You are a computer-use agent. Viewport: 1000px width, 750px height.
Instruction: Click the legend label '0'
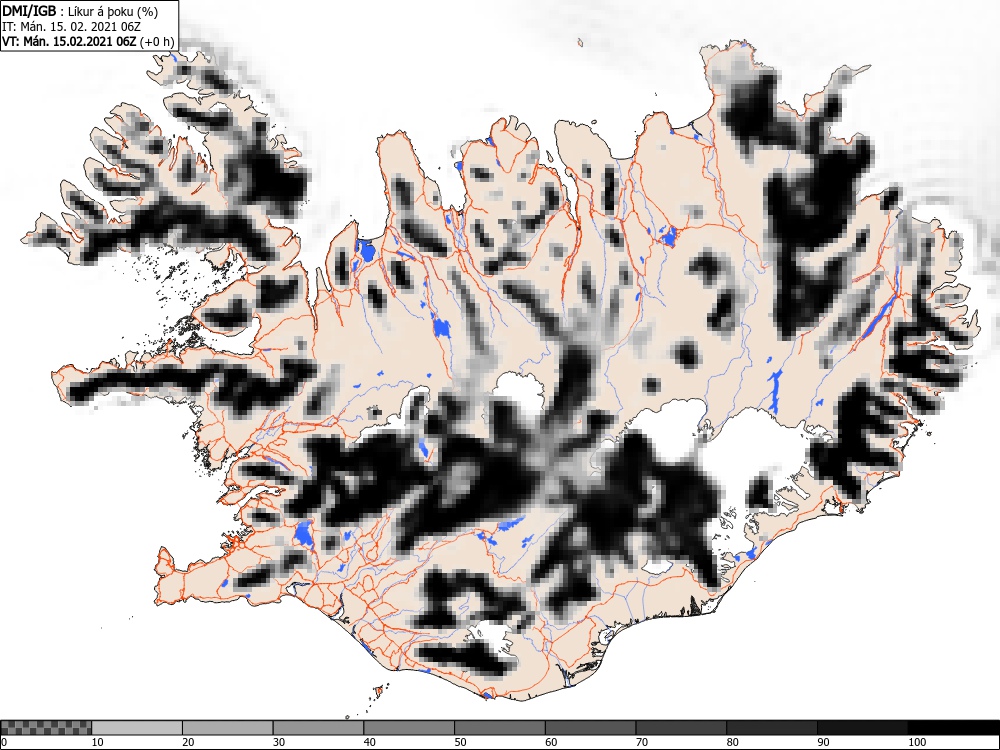[x=4, y=742]
